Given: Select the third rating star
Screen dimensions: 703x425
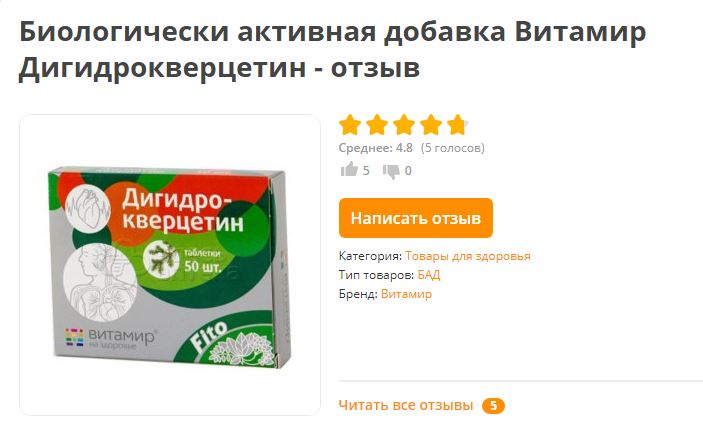Looking at the screenshot, I should [404, 125].
